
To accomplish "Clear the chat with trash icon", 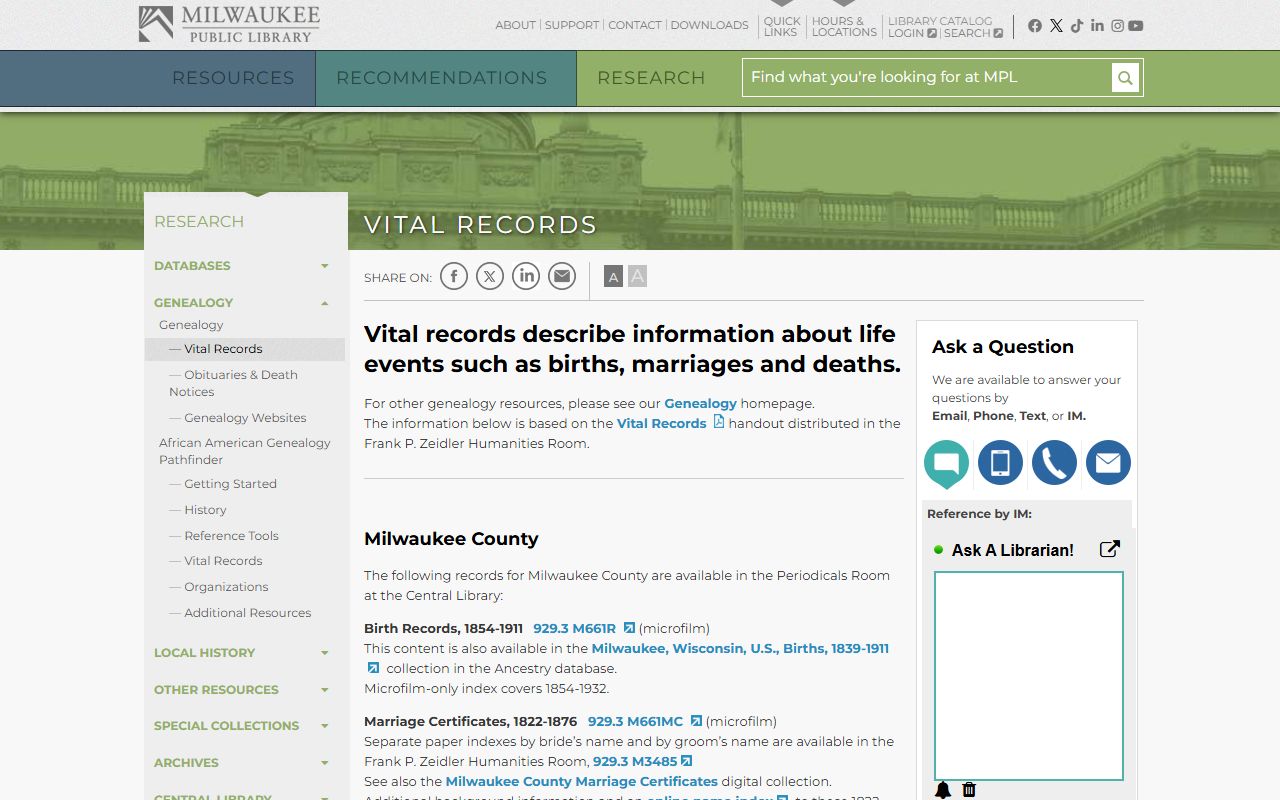I will tap(969, 790).
